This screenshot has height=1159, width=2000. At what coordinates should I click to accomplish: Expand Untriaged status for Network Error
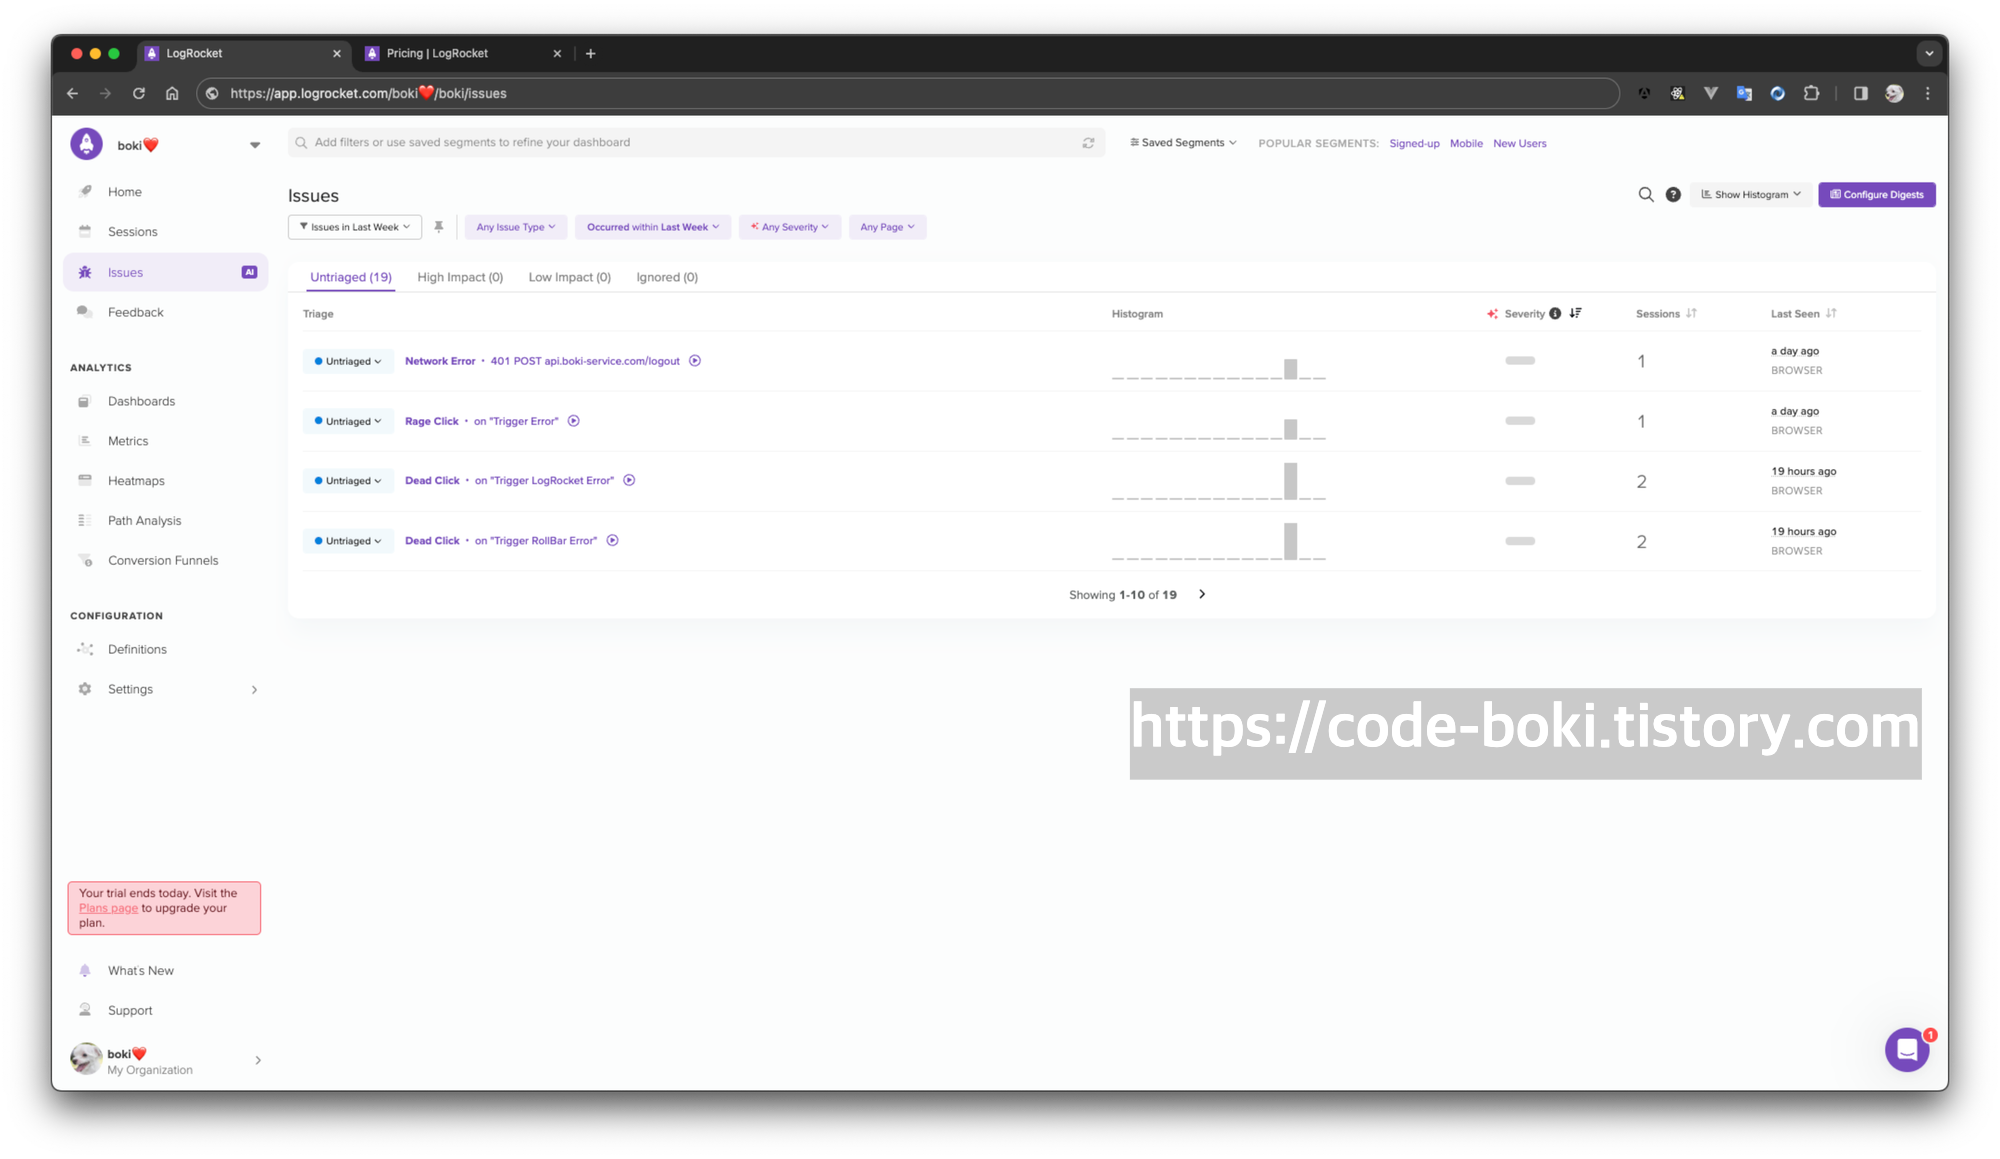click(x=348, y=361)
